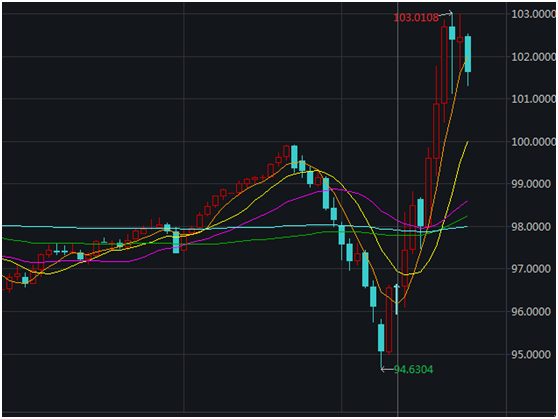Click the 103.0108 high price label

pyautogui.click(x=416, y=17)
